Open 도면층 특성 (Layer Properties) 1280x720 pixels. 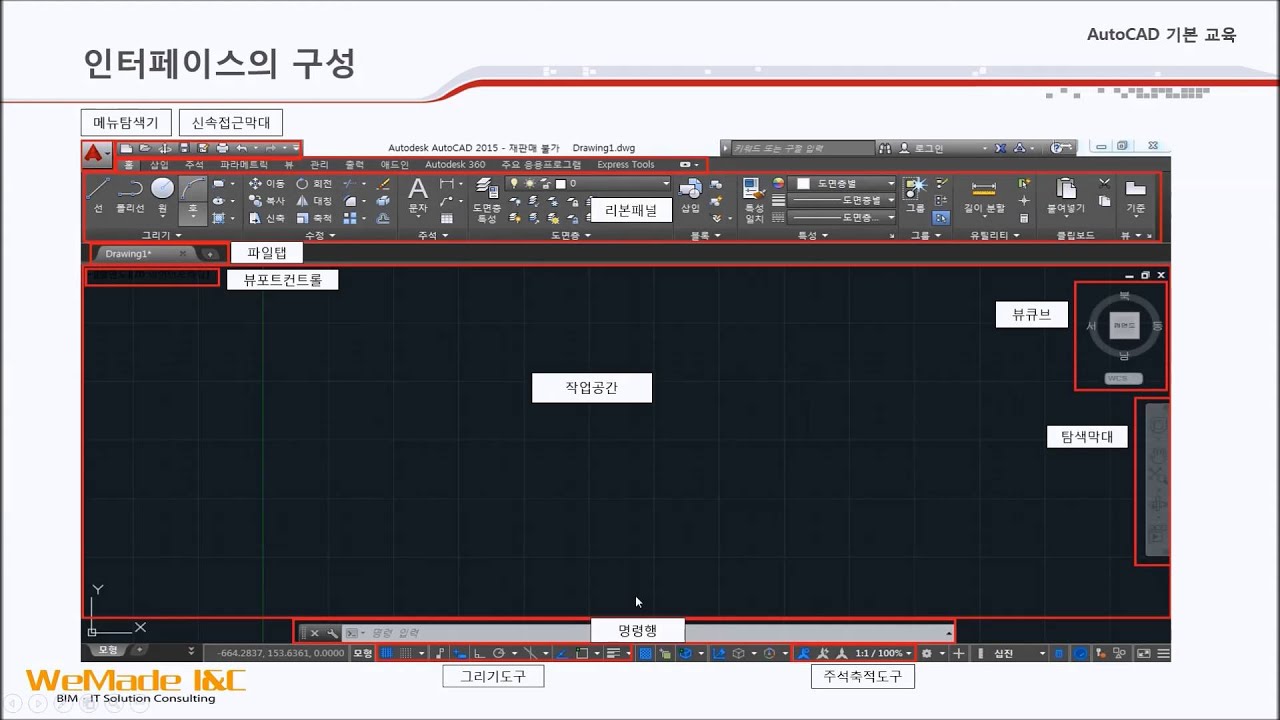(487, 200)
